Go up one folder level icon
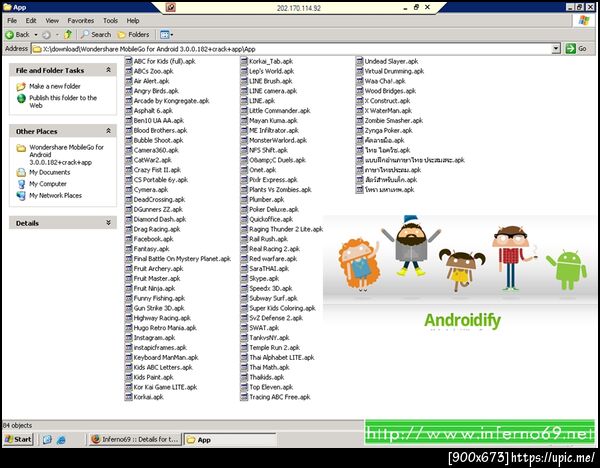Image resolution: width=600 pixels, height=468 pixels. coord(68,34)
